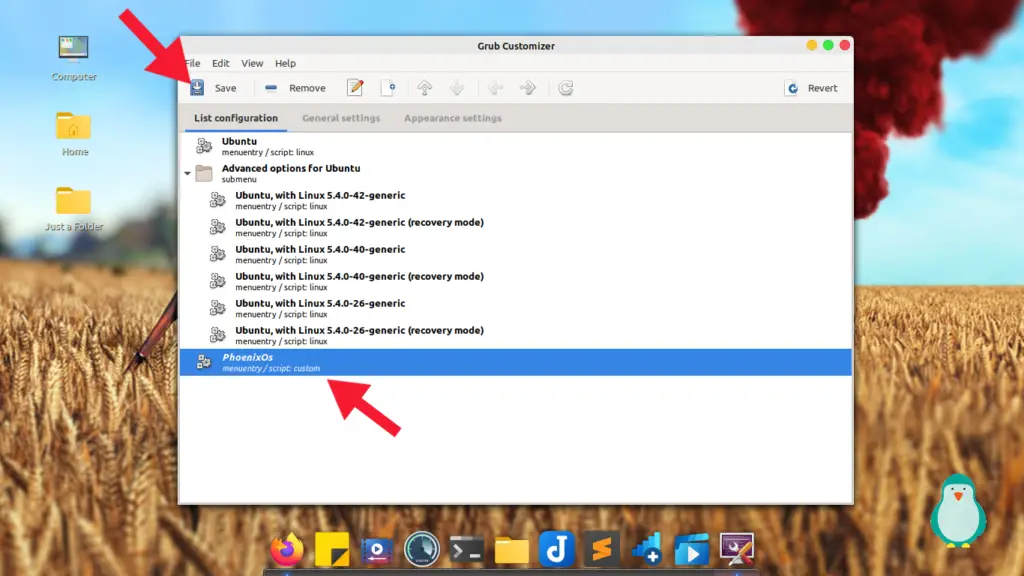
Task: Open the blue play-button dock icon
Action: 692,549
